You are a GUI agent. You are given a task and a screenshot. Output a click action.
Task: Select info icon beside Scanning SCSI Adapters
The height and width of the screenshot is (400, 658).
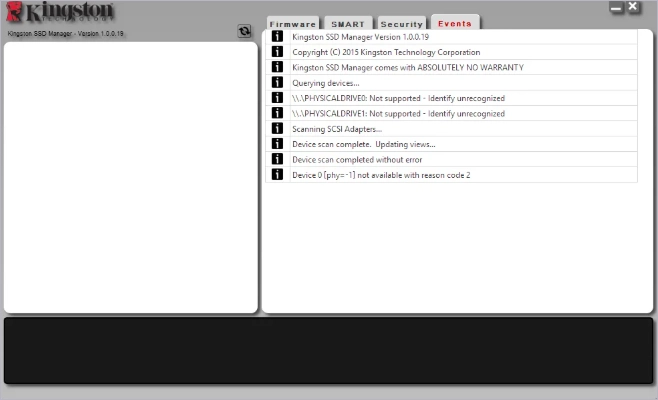click(x=277, y=129)
